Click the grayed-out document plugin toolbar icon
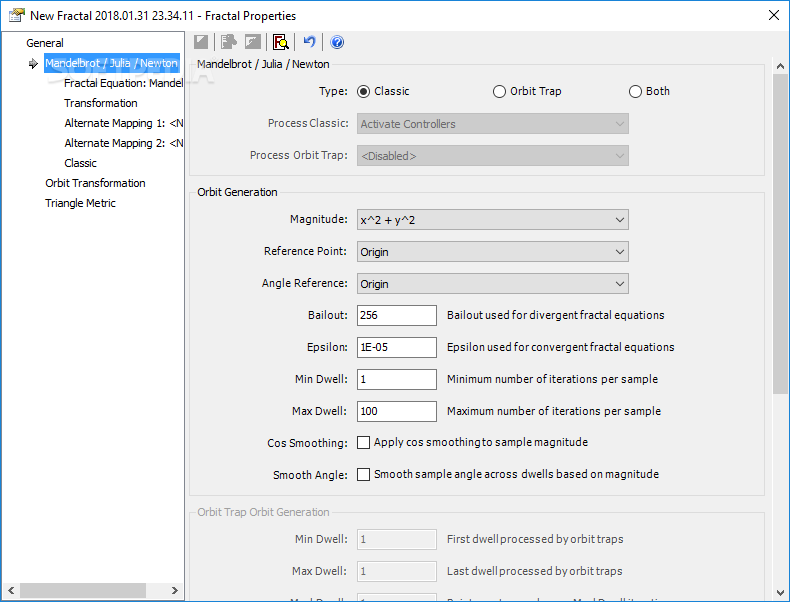790x602 pixels. [229, 42]
